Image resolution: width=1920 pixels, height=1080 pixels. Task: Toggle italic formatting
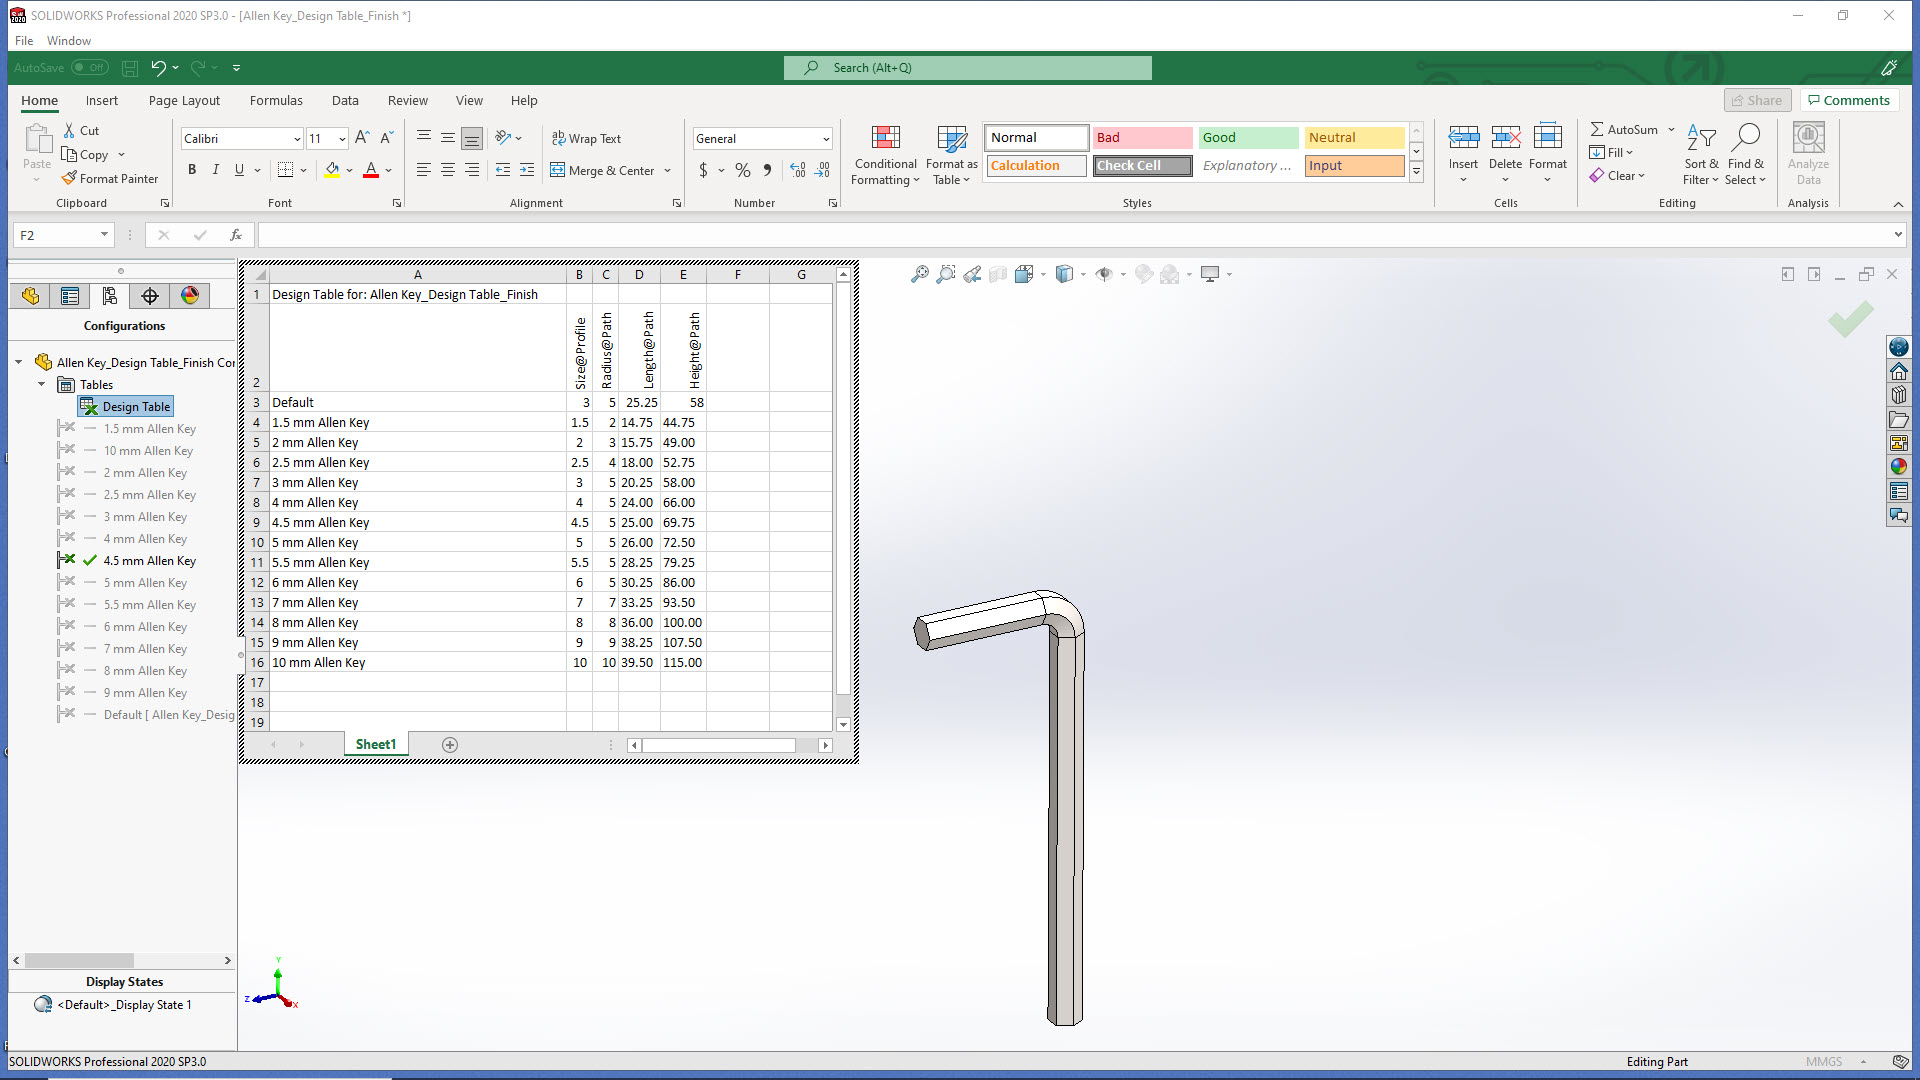click(215, 170)
